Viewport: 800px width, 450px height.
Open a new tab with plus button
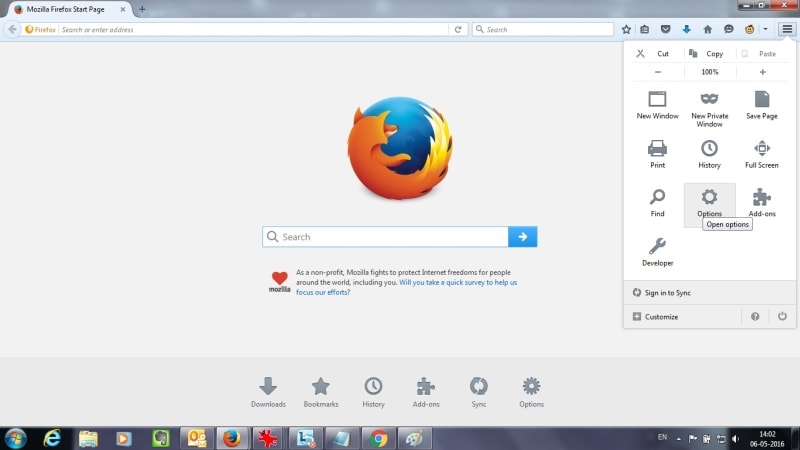[142, 9]
